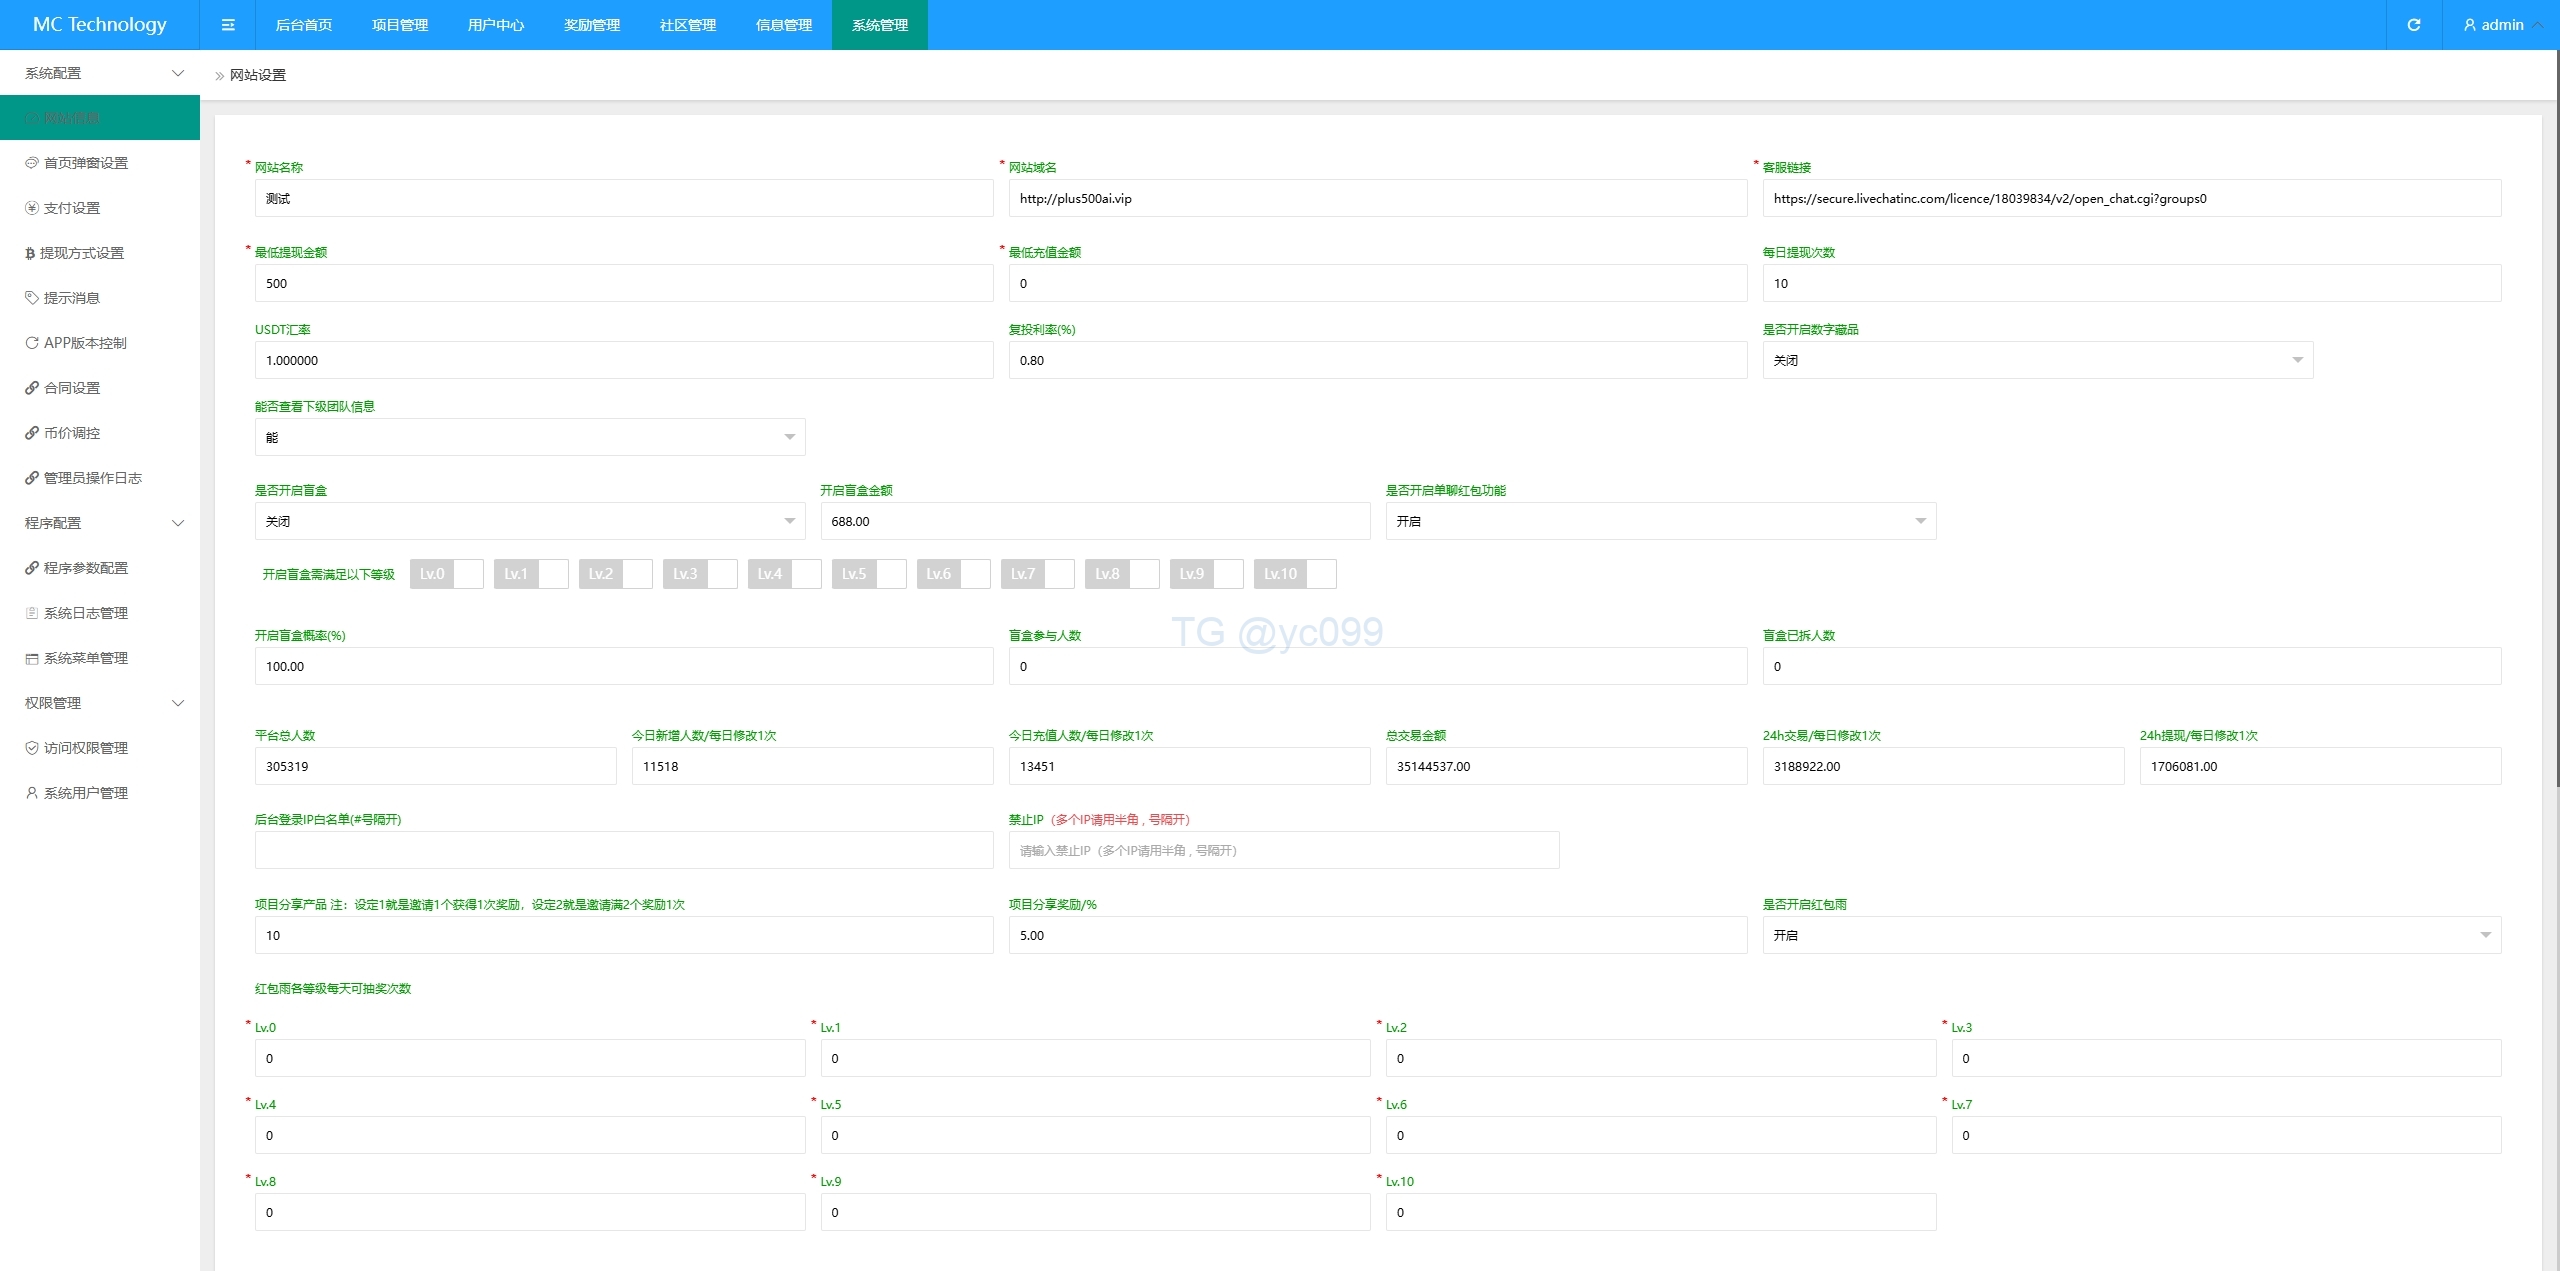Switch to the 用户中心 top menu
This screenshot has width=2560, height=1271.
496,25
